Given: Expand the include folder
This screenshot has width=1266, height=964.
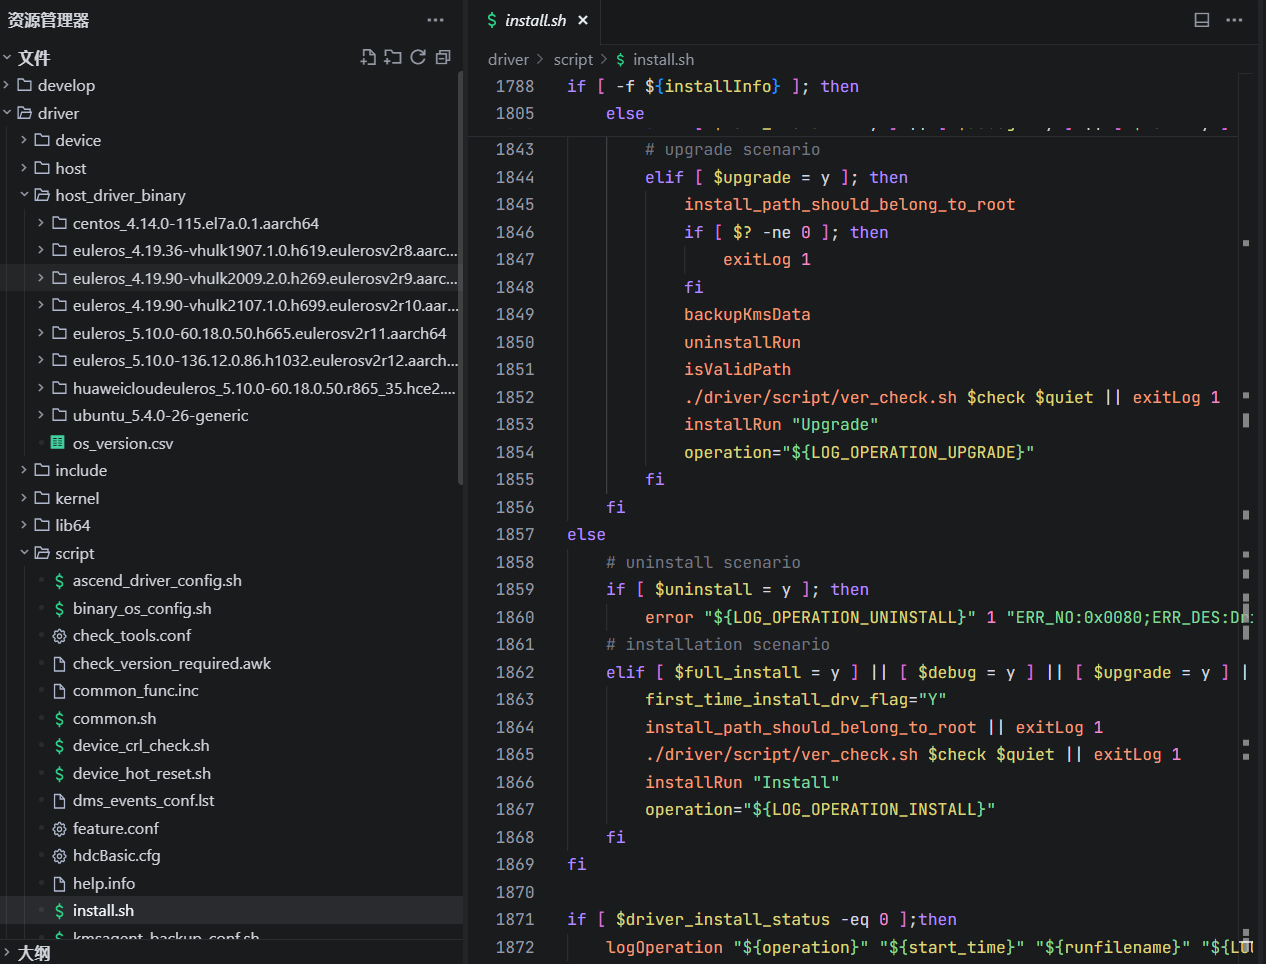Looking at the screenshot, I should 24,471.
